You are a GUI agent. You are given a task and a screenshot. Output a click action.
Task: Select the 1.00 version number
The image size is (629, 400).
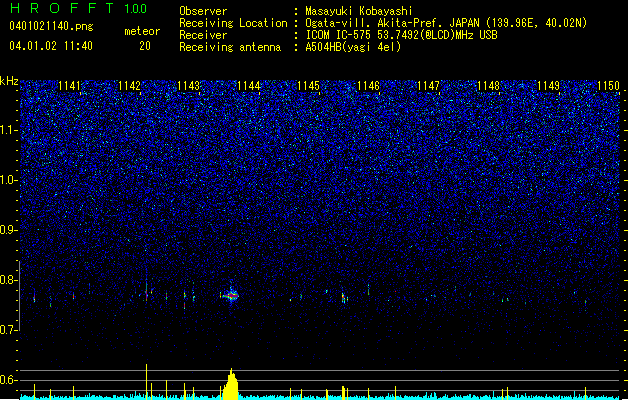coord(135,9)
